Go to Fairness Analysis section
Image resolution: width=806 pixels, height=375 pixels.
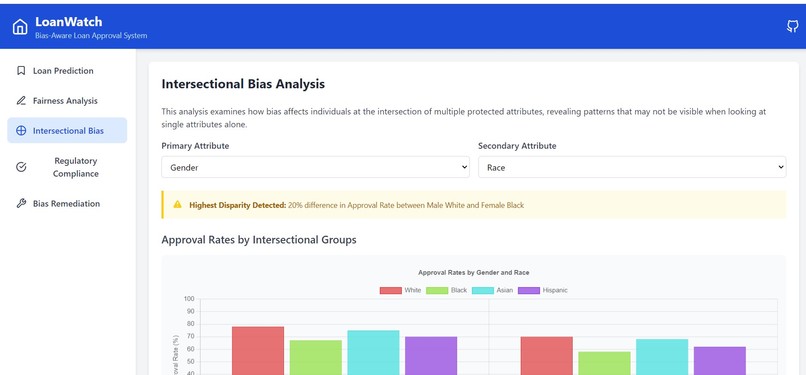click(67, 101)
